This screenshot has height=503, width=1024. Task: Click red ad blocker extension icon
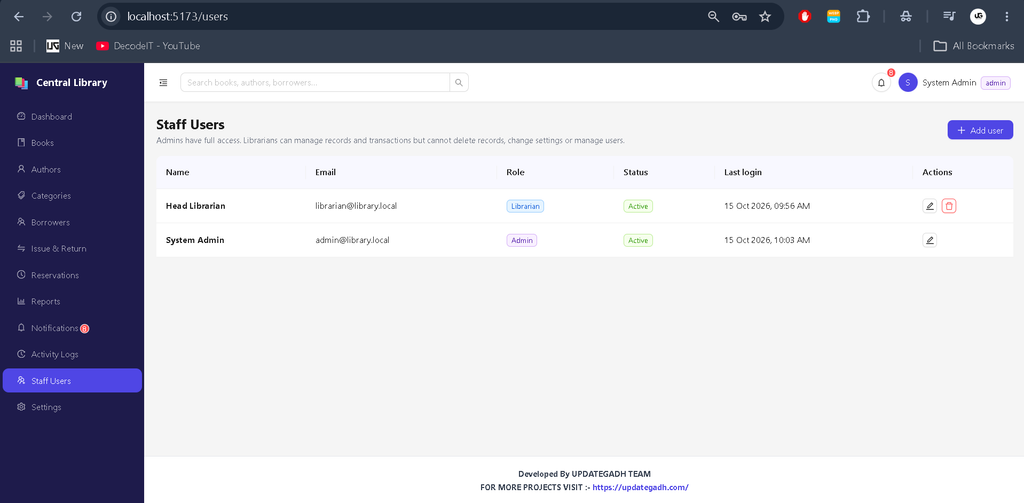(805, 17)
